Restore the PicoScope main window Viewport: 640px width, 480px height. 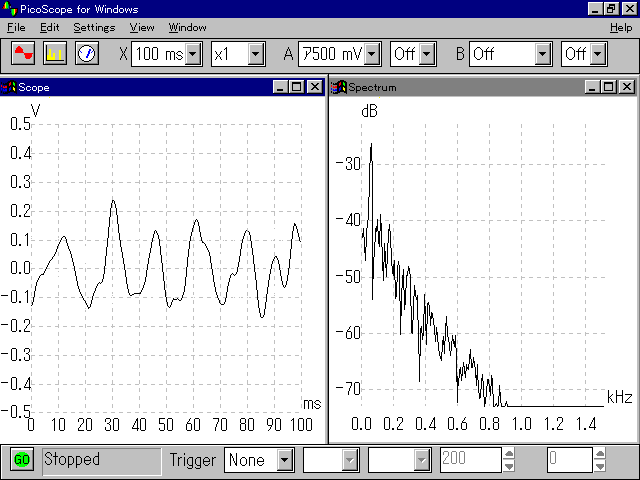[611, 9]
